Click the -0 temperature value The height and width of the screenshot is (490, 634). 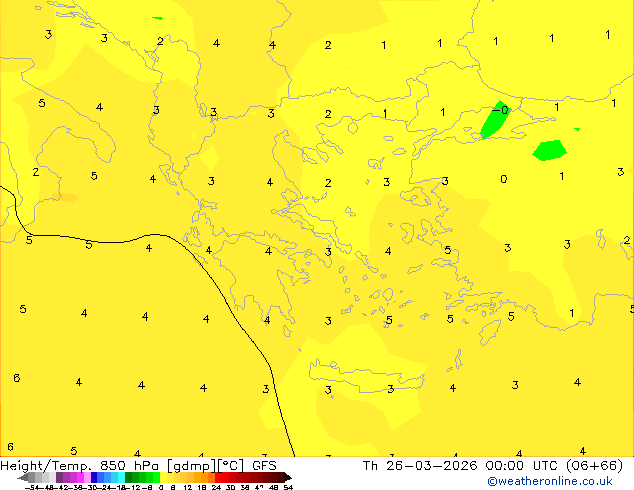click(502, 110)
